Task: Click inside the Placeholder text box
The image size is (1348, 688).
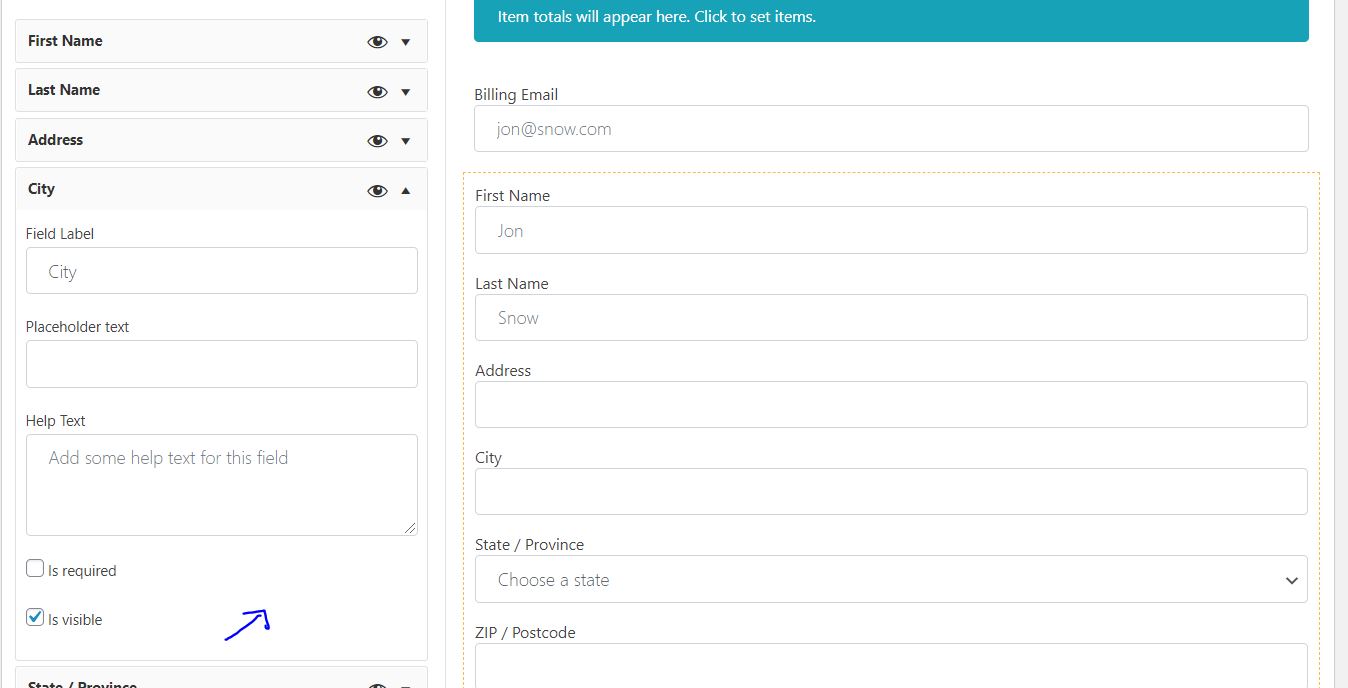Action: 221,364
